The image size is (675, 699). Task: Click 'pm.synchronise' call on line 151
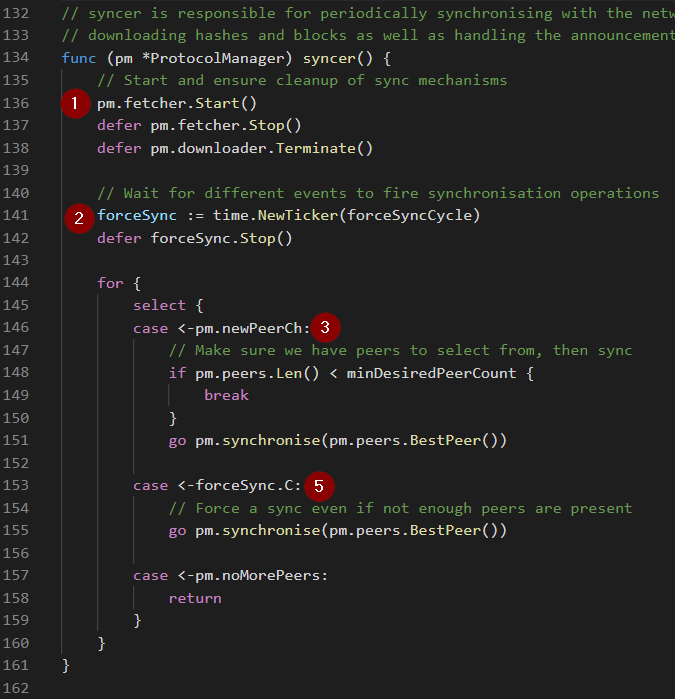pos(257,440)
